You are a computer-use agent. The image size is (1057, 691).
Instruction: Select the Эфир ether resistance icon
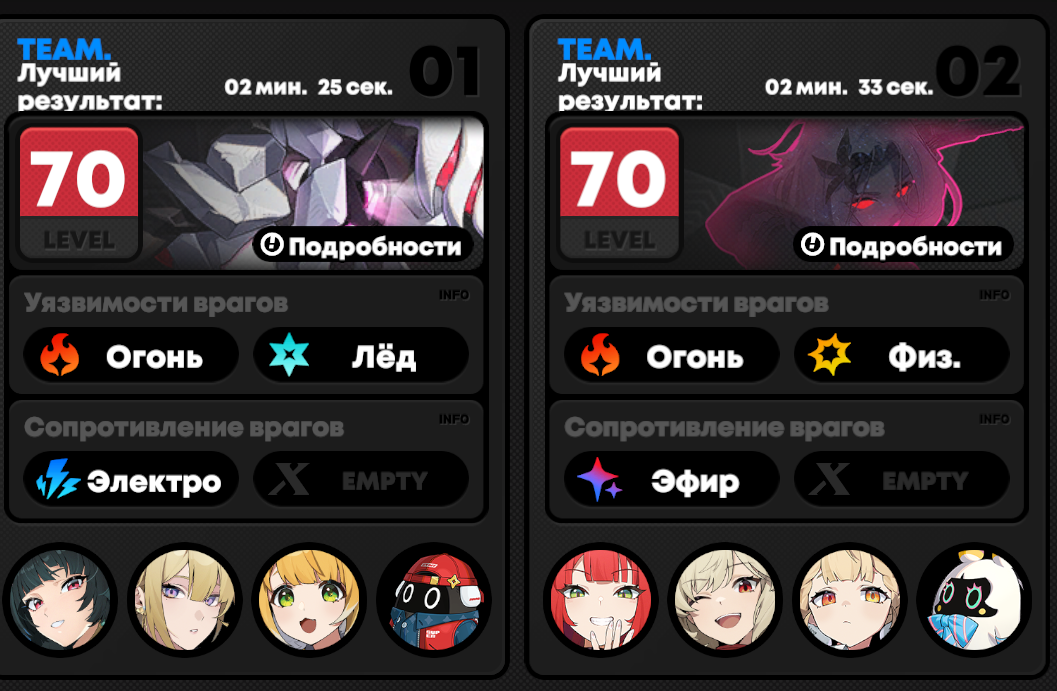[599, 479]
